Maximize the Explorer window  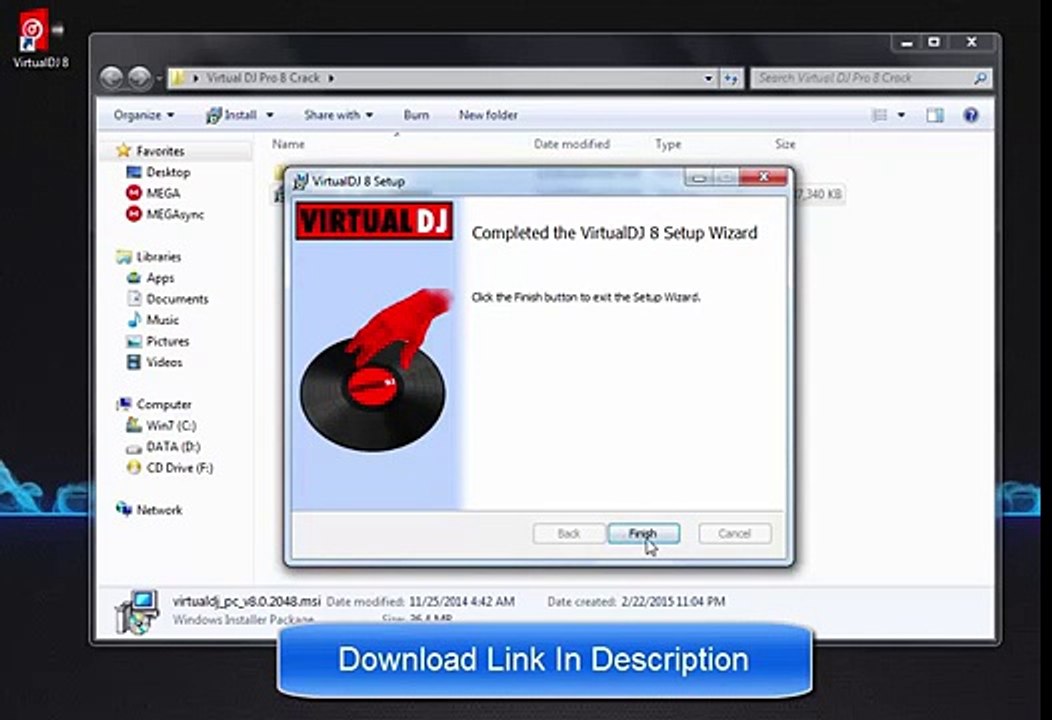coord(934,42)
